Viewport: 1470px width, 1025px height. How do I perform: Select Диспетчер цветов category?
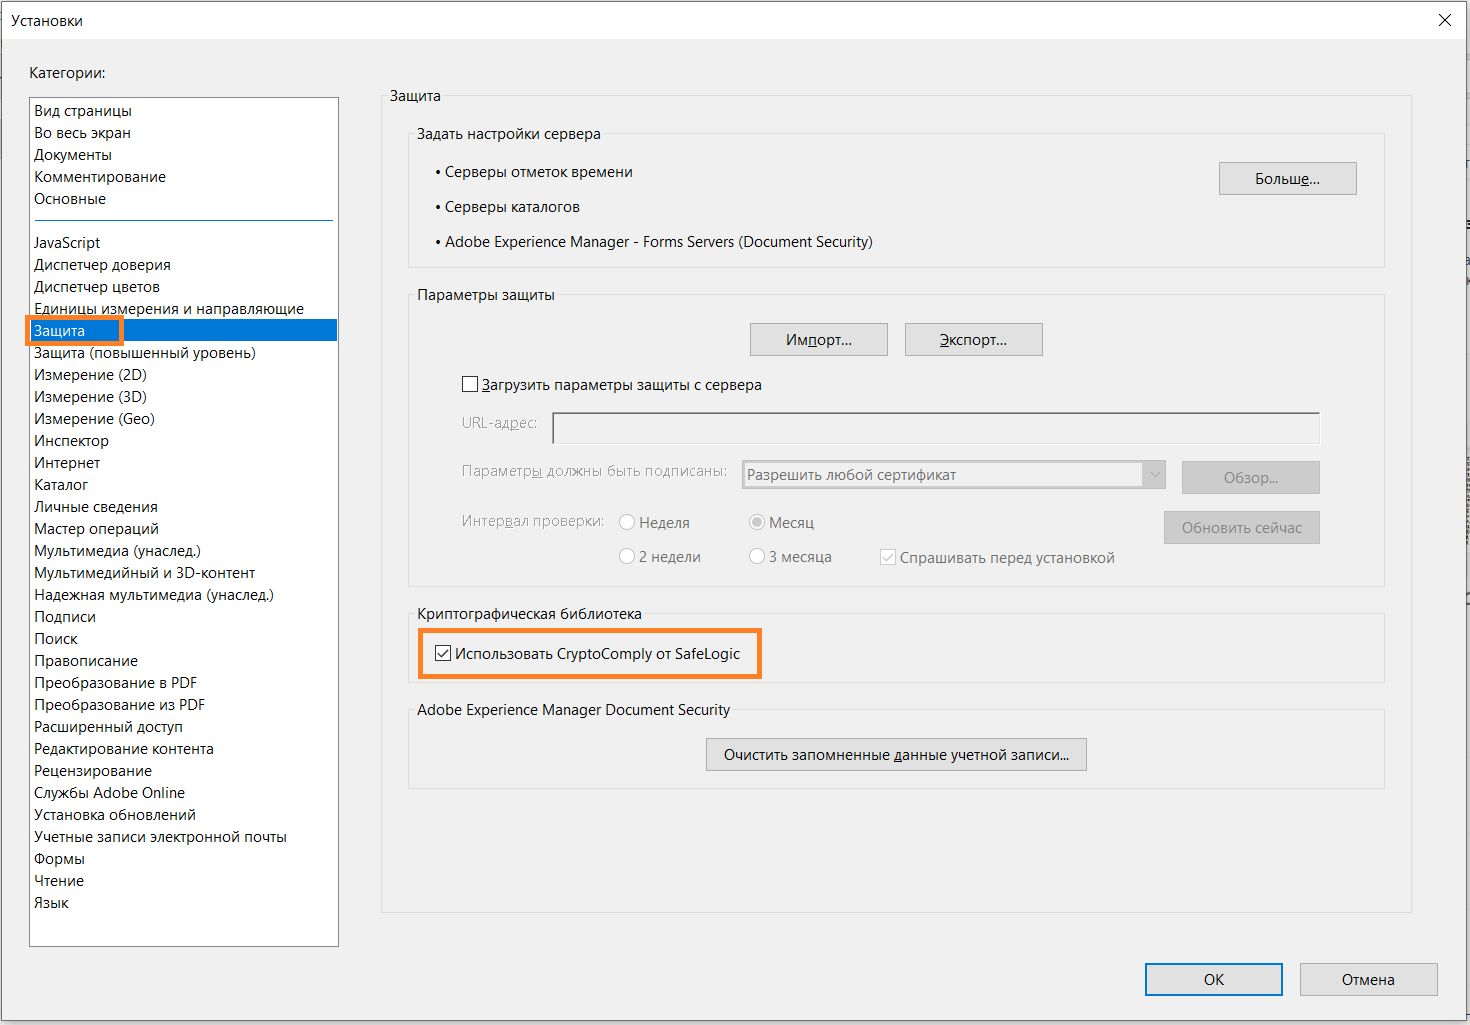pos(184,287)
